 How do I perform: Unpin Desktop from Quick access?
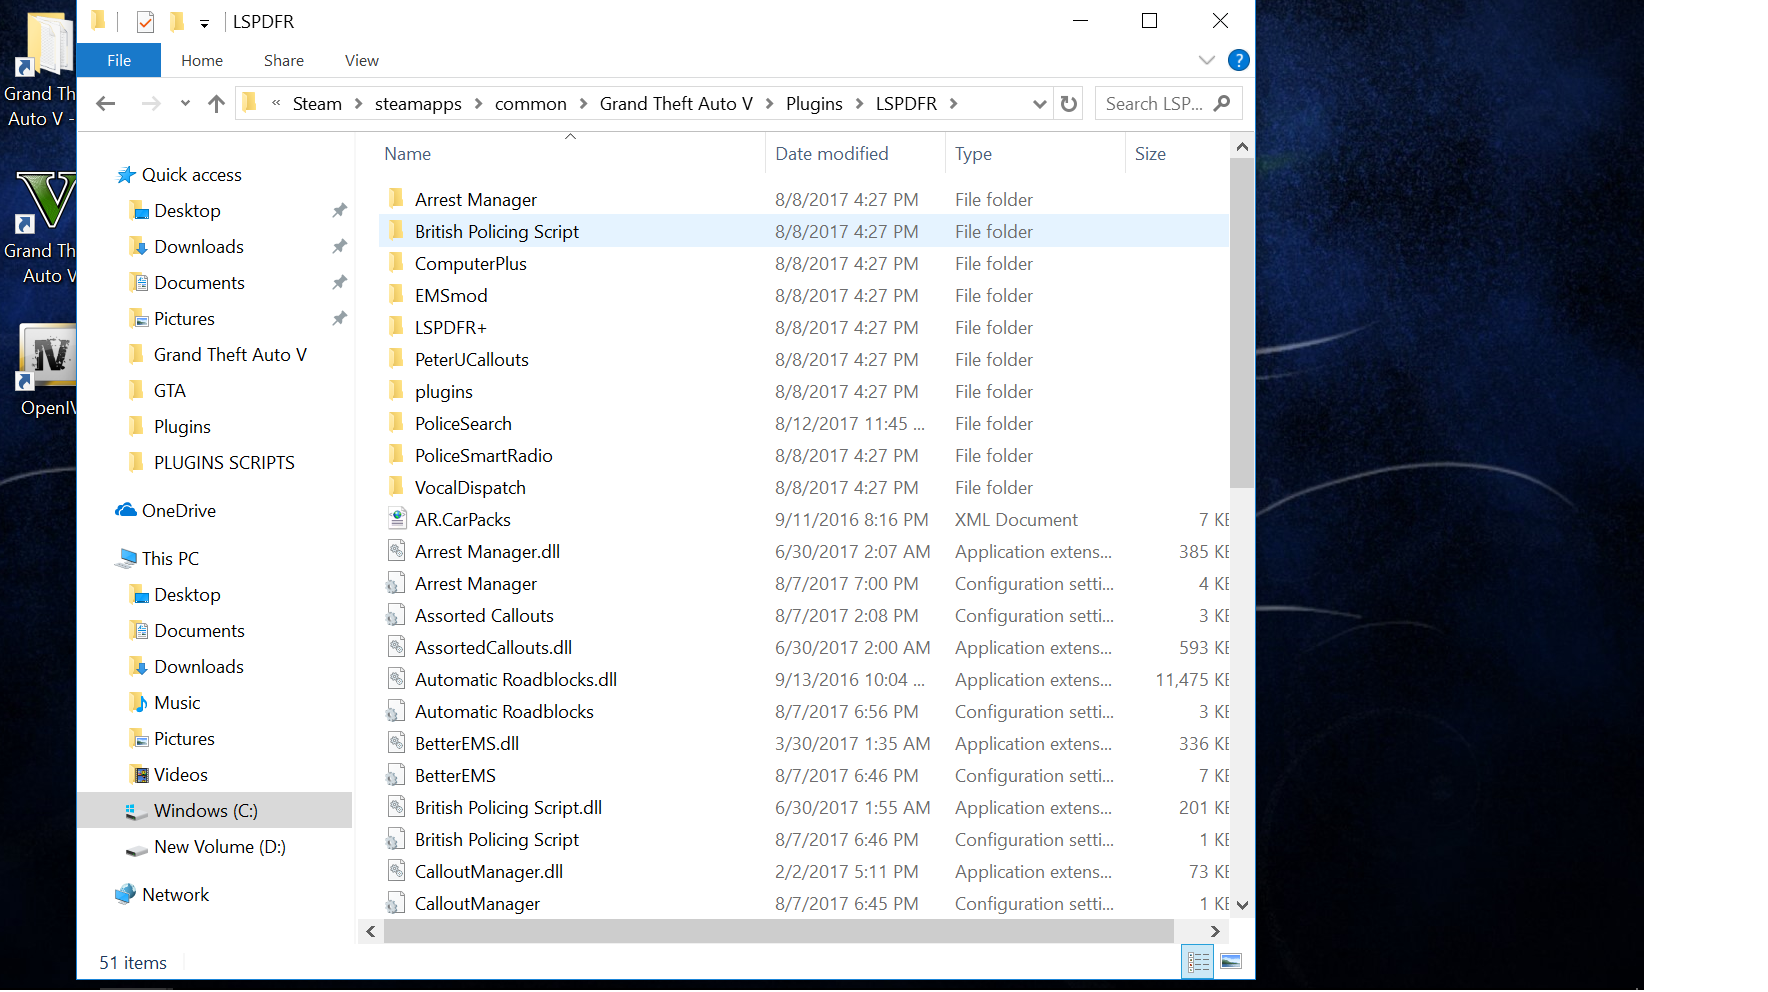(340, 211)
